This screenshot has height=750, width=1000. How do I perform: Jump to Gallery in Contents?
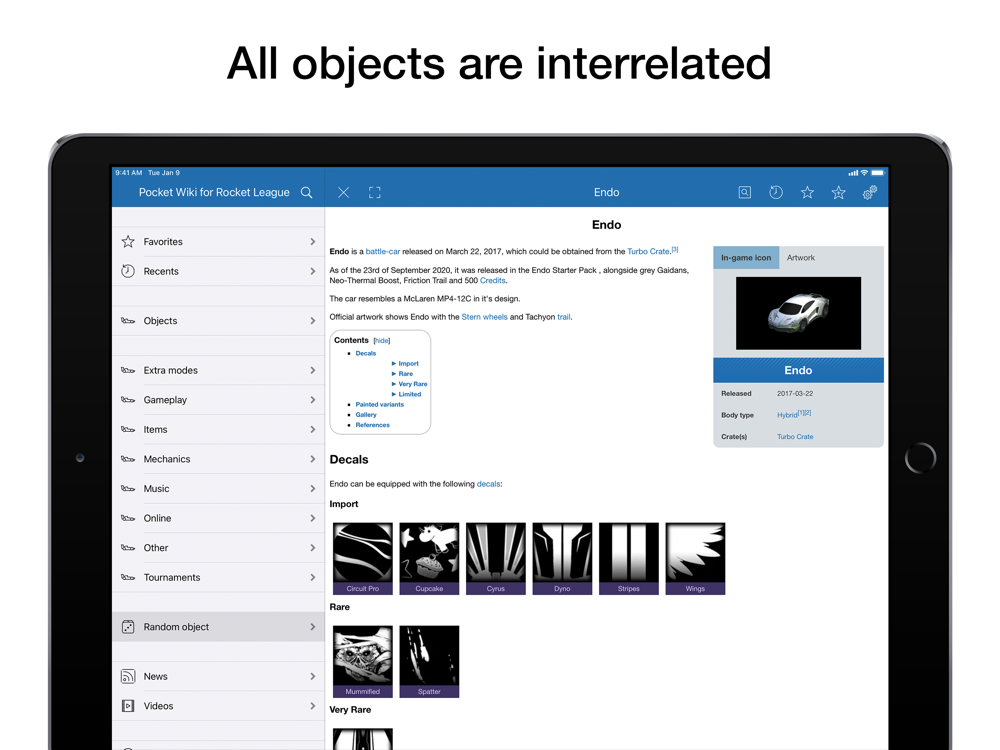[366, 415]
